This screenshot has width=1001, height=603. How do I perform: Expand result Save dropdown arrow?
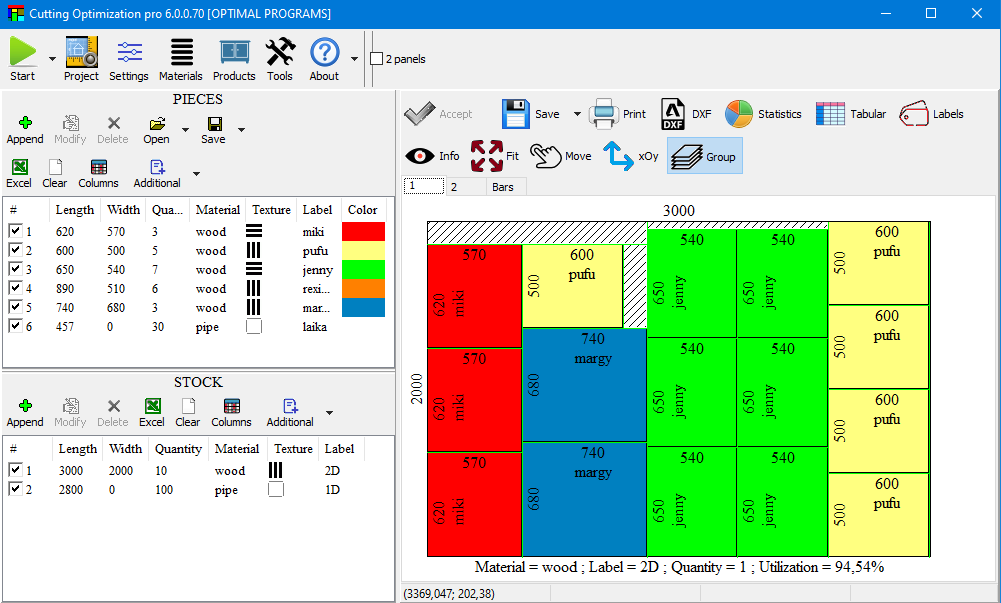[x=577, y=114]
